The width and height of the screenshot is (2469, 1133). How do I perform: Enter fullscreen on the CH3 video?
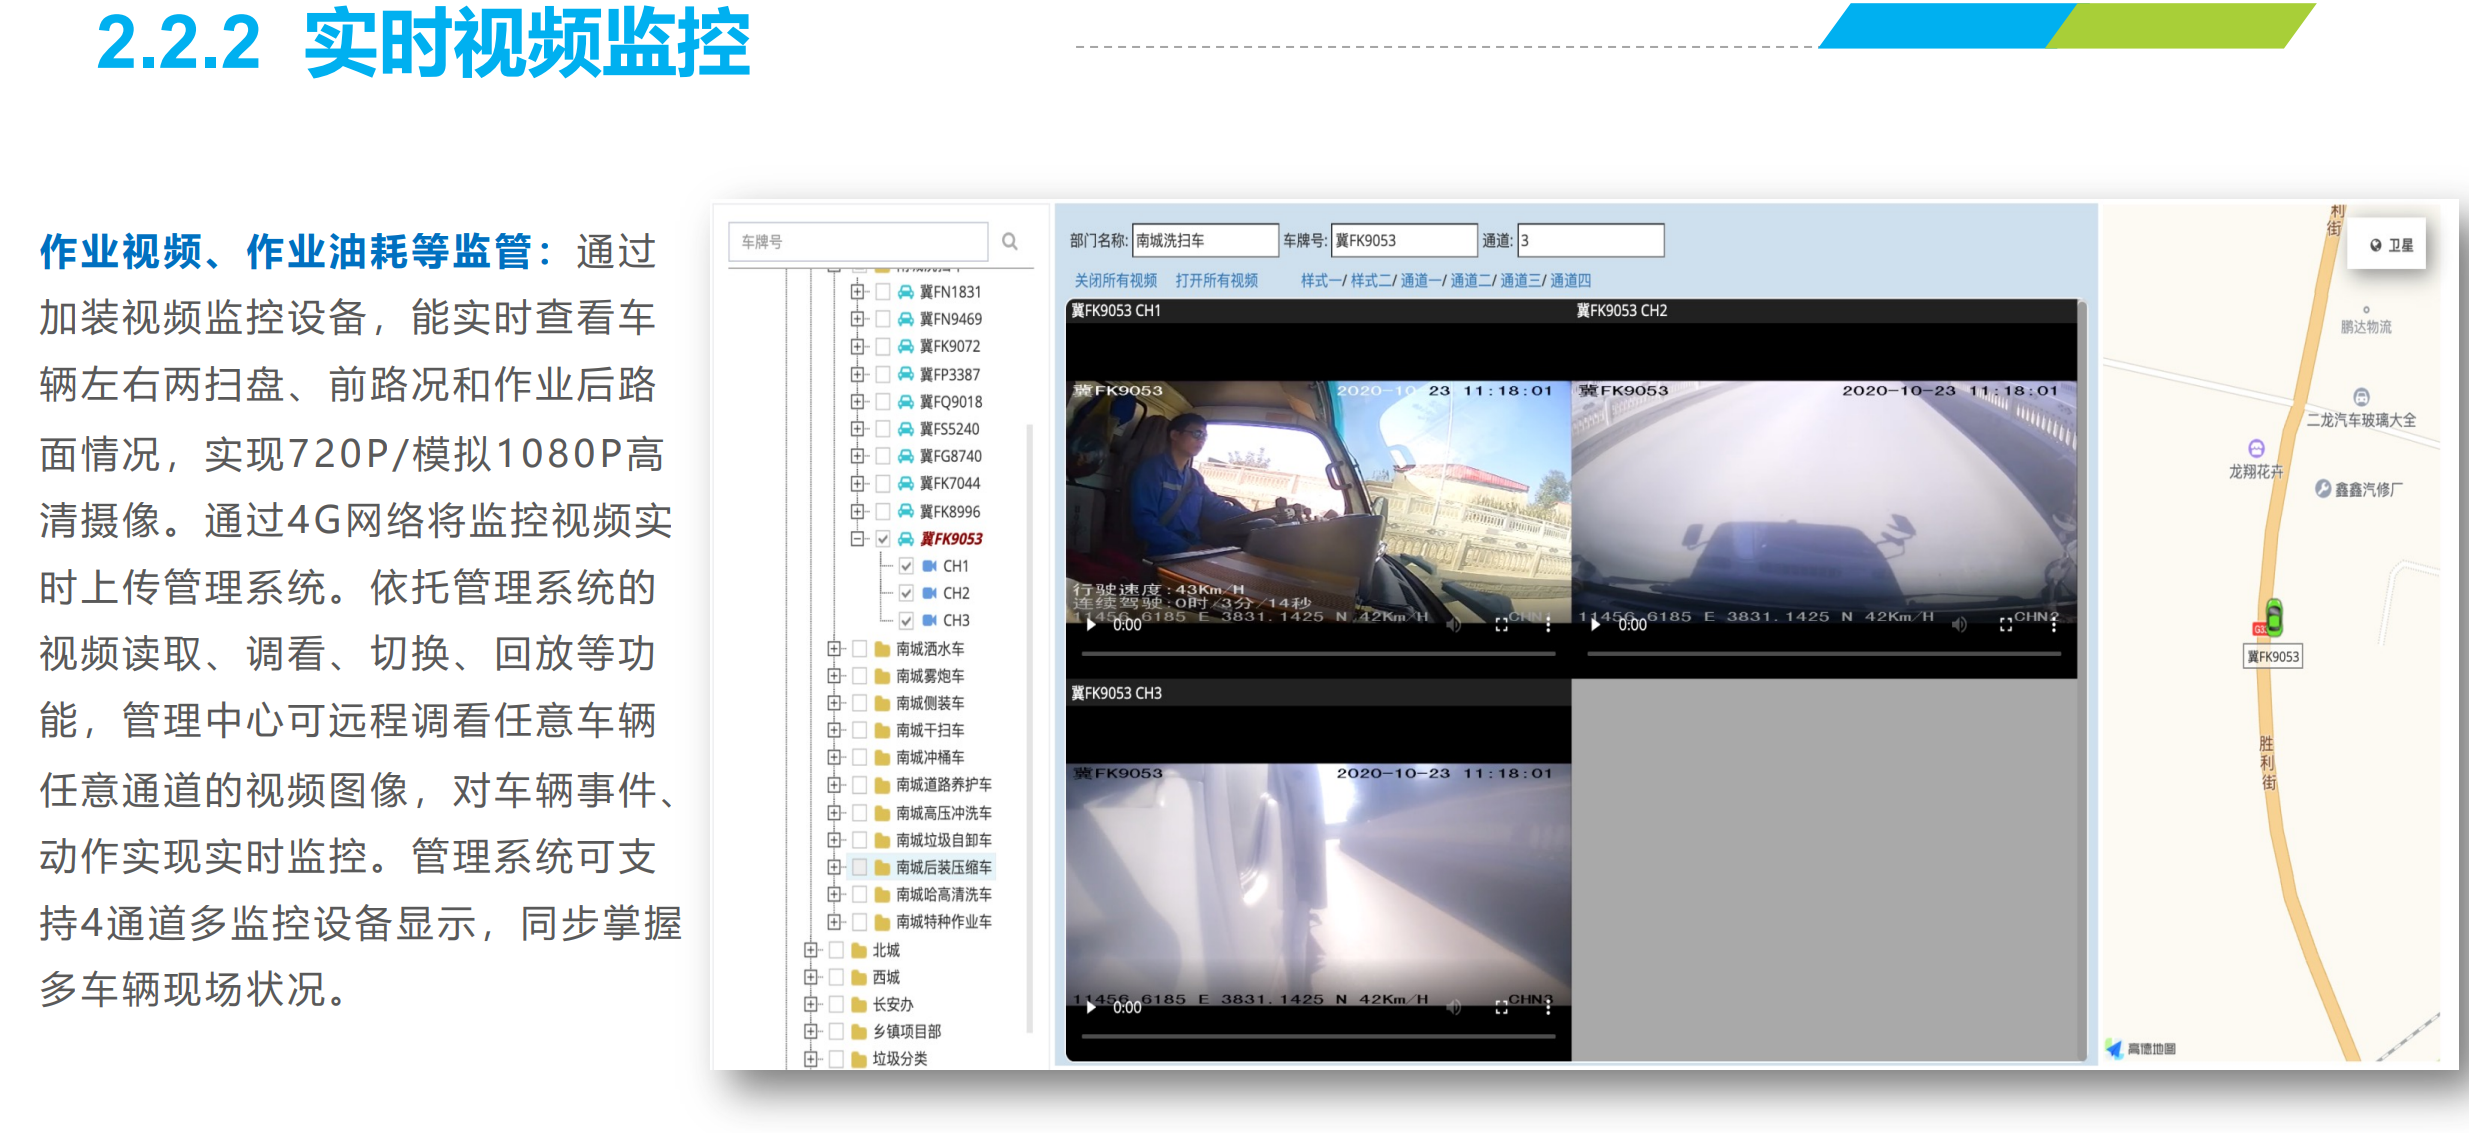(x=1501, y=1008)
